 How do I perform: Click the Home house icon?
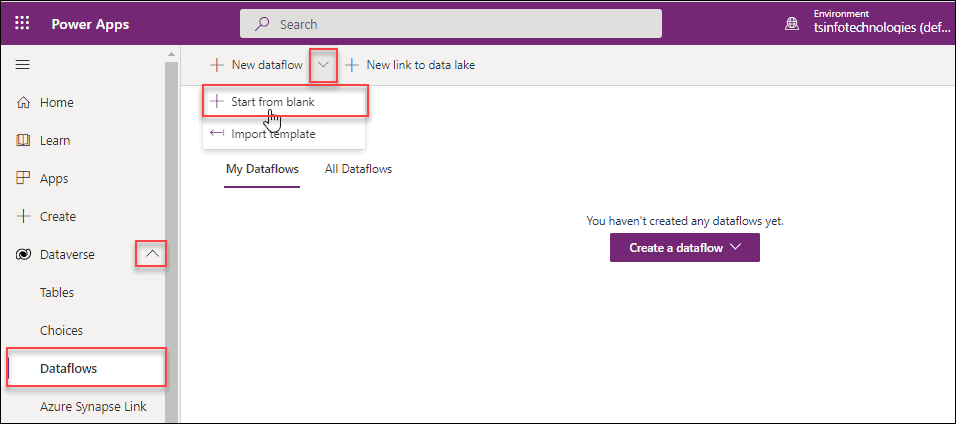(x=23, y=102)
